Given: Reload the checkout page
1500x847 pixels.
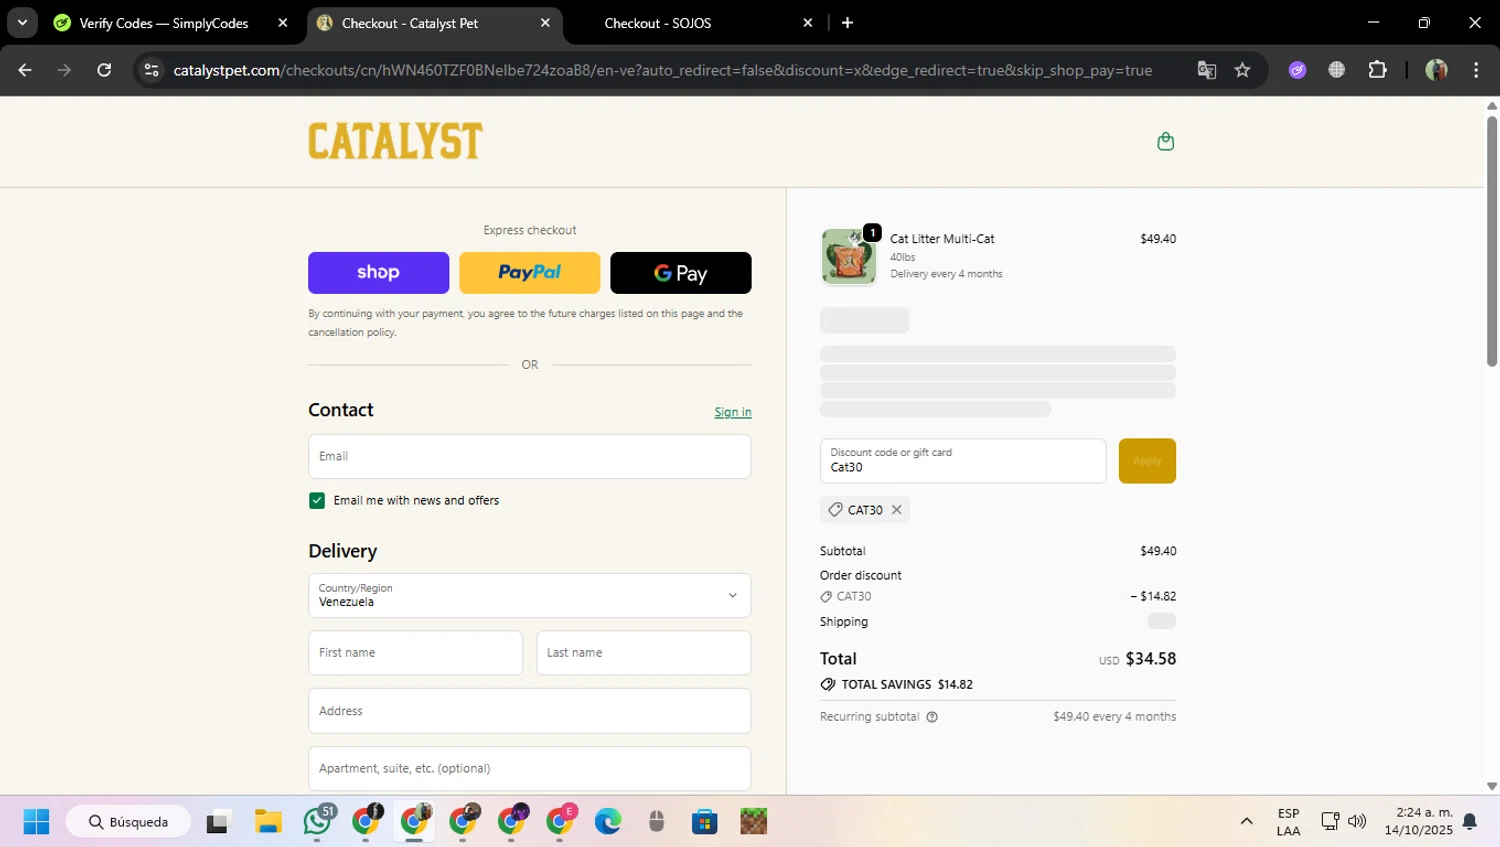Looking at the screenshot, I should pyautogui.click(x=104, y=70).
